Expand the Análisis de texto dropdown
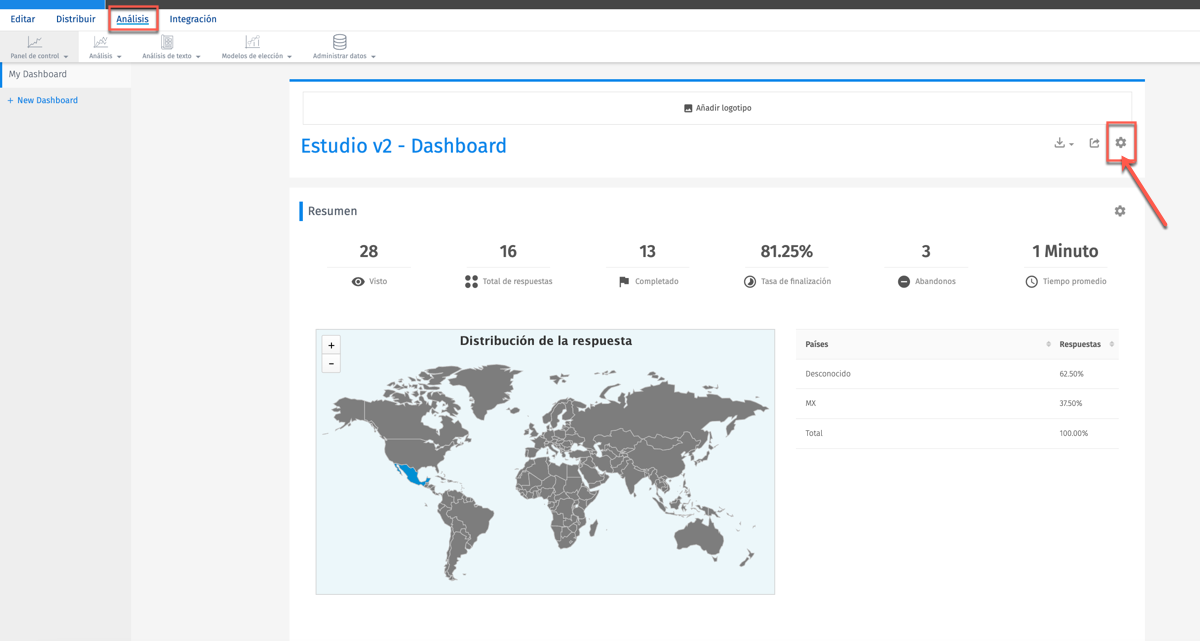The width and height of the screenshot is (1200, 641). coord(198,57)
